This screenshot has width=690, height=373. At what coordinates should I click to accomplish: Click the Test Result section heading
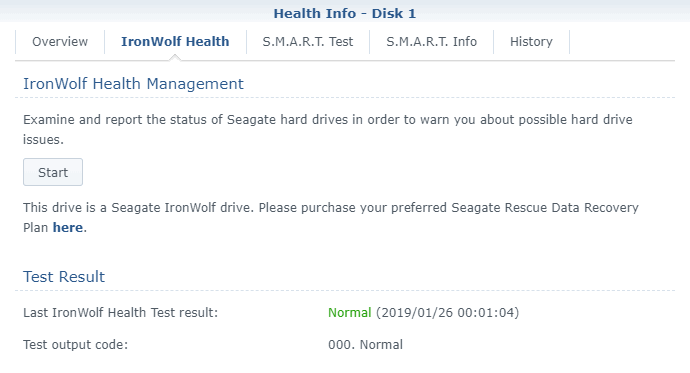click(64, 277)
